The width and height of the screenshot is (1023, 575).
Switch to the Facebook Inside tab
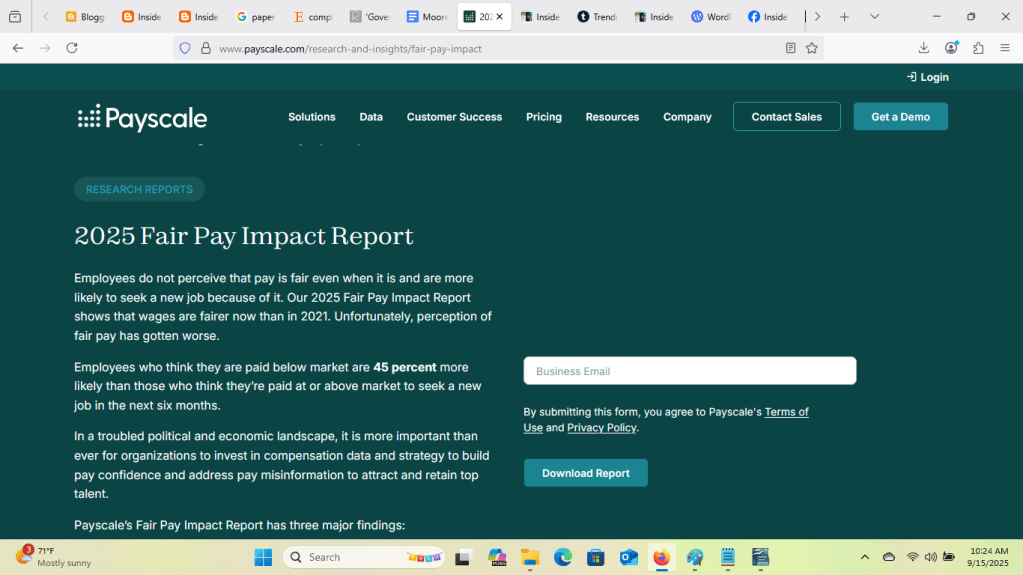[x=767, y=17]
